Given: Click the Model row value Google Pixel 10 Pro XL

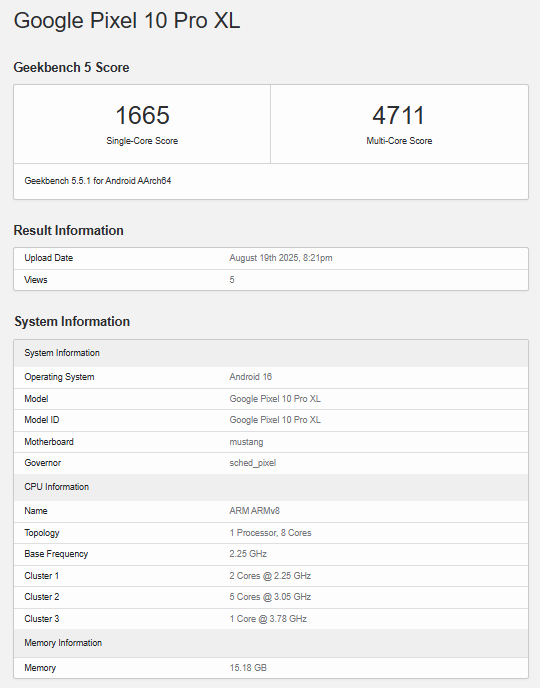Looking at the screenshot, I should pos(275,399).
